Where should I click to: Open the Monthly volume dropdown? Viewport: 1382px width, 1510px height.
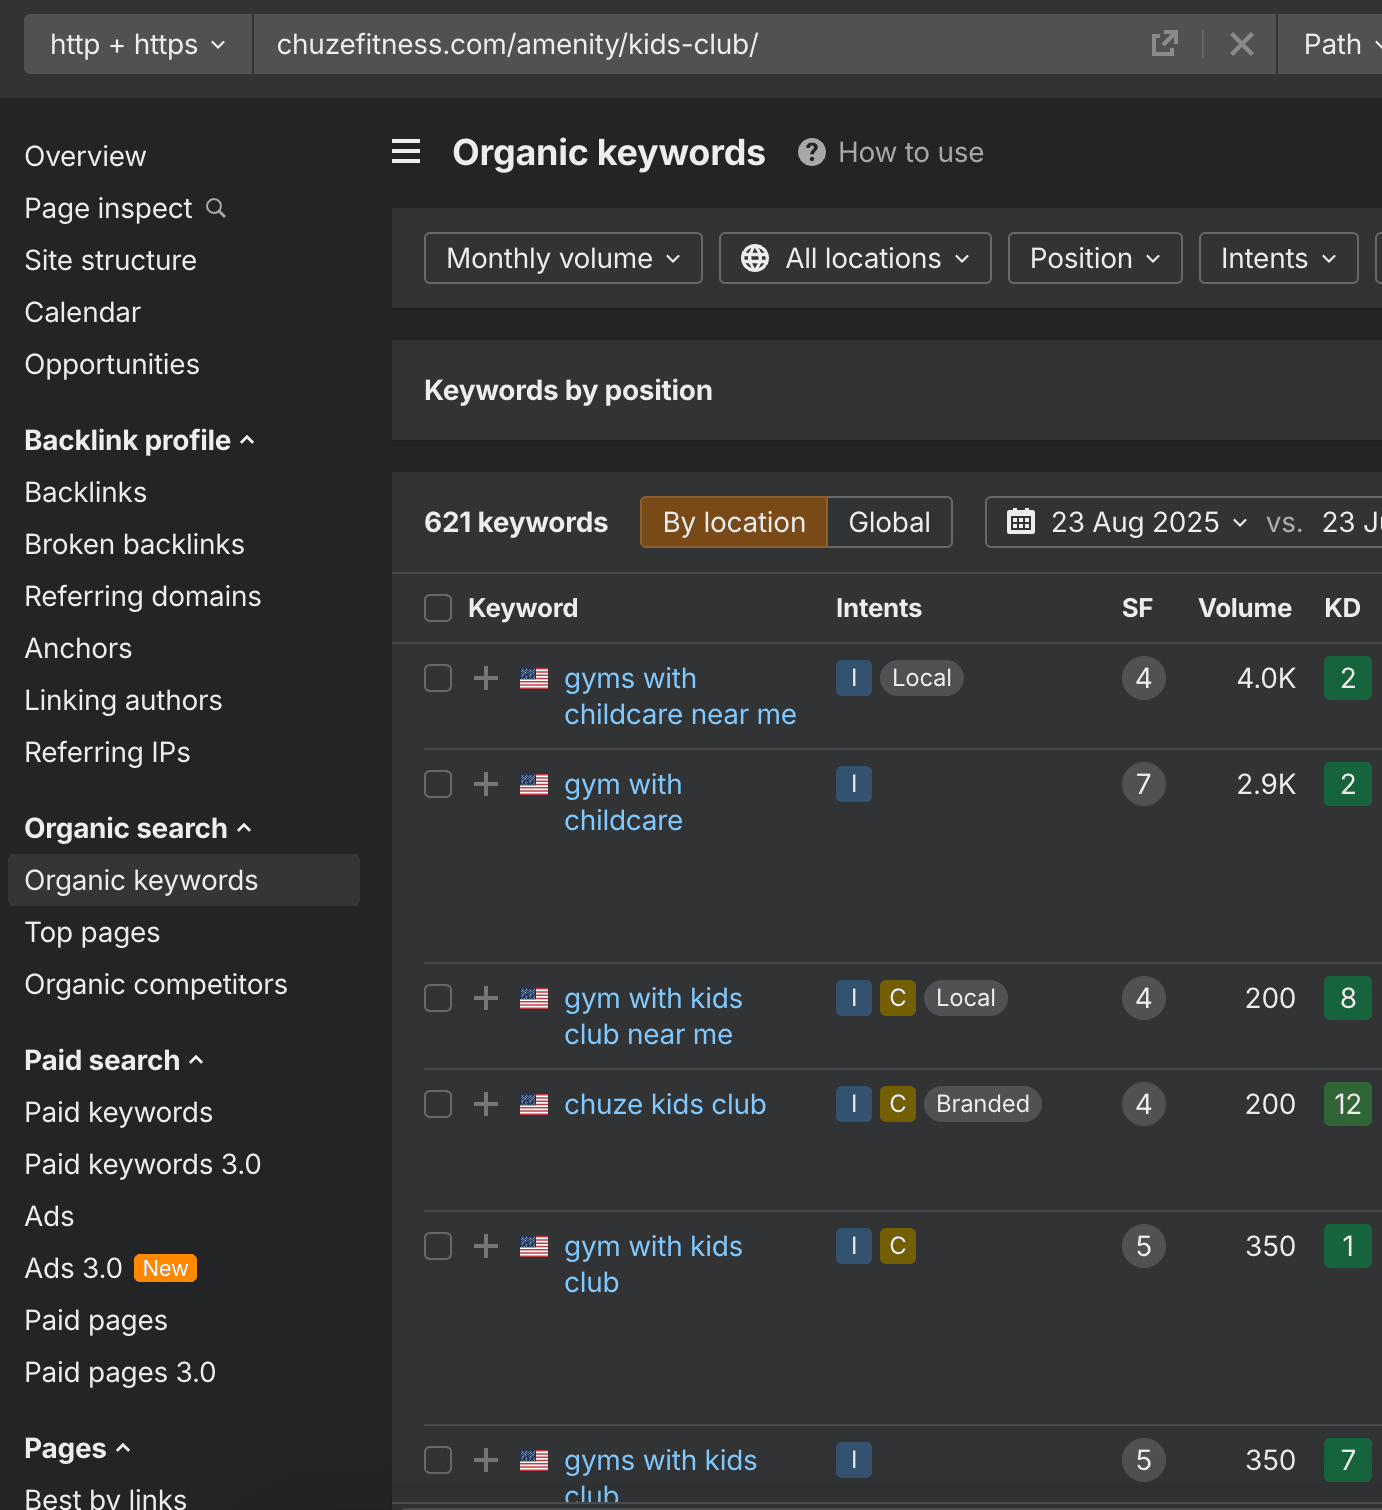[x=563, y=258]
